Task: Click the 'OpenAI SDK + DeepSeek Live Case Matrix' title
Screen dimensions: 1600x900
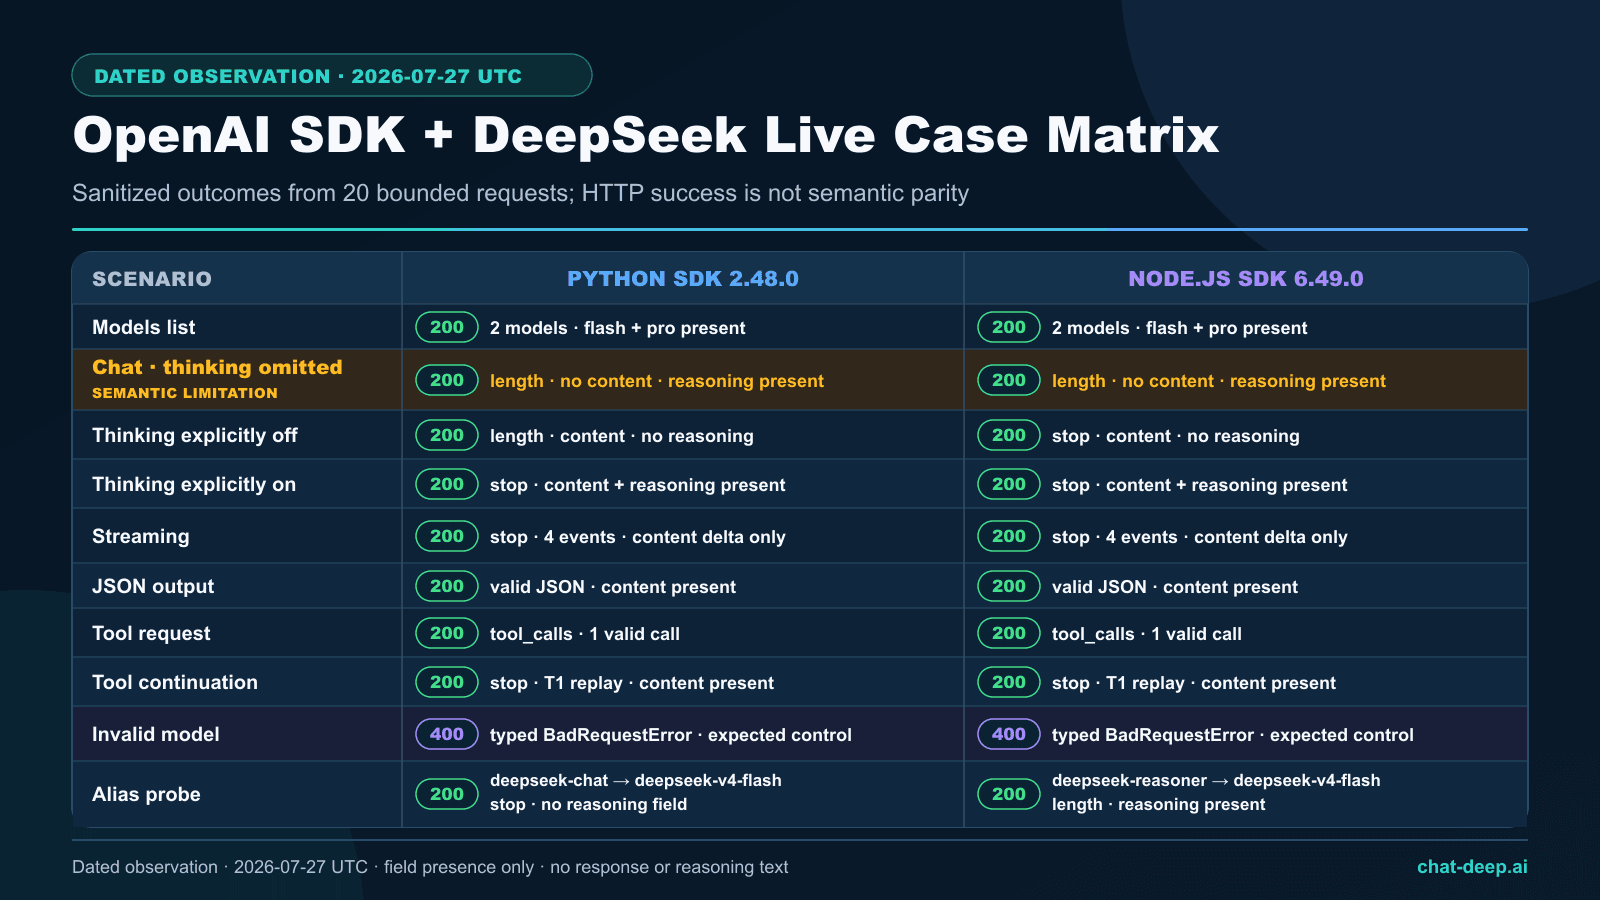Action: coord(646,135)
